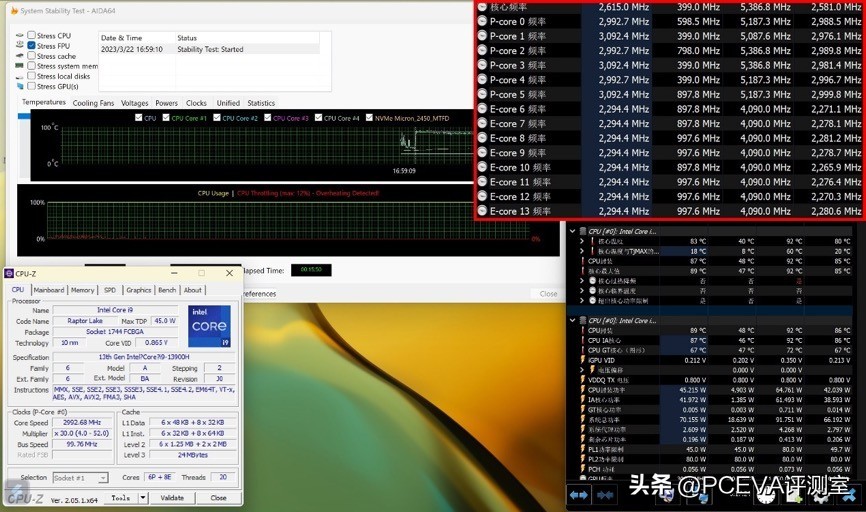Viewport: 866px width, 512px height.
Task: Click the Intel Core i9 logo in CPU-Z
Action: click(x=209, y=326)
